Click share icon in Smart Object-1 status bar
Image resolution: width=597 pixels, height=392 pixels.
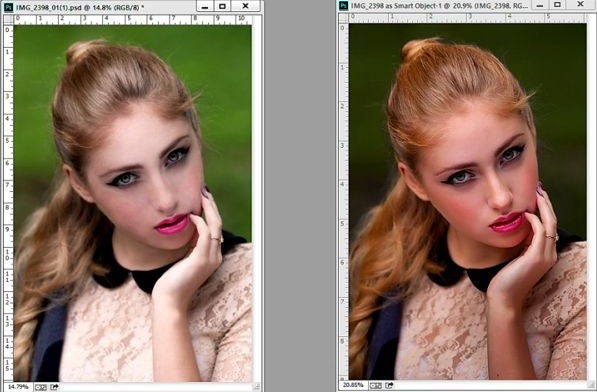point(389,386)
